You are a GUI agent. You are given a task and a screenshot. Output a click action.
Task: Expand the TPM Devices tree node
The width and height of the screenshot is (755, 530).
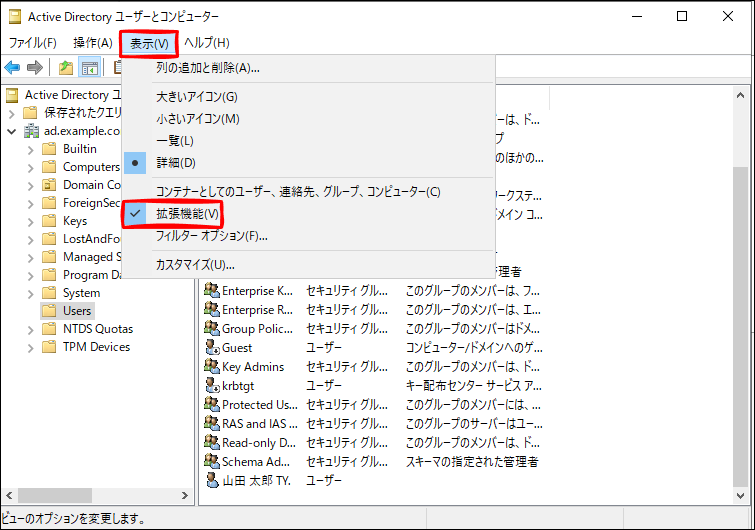click(x=30, y=347)
